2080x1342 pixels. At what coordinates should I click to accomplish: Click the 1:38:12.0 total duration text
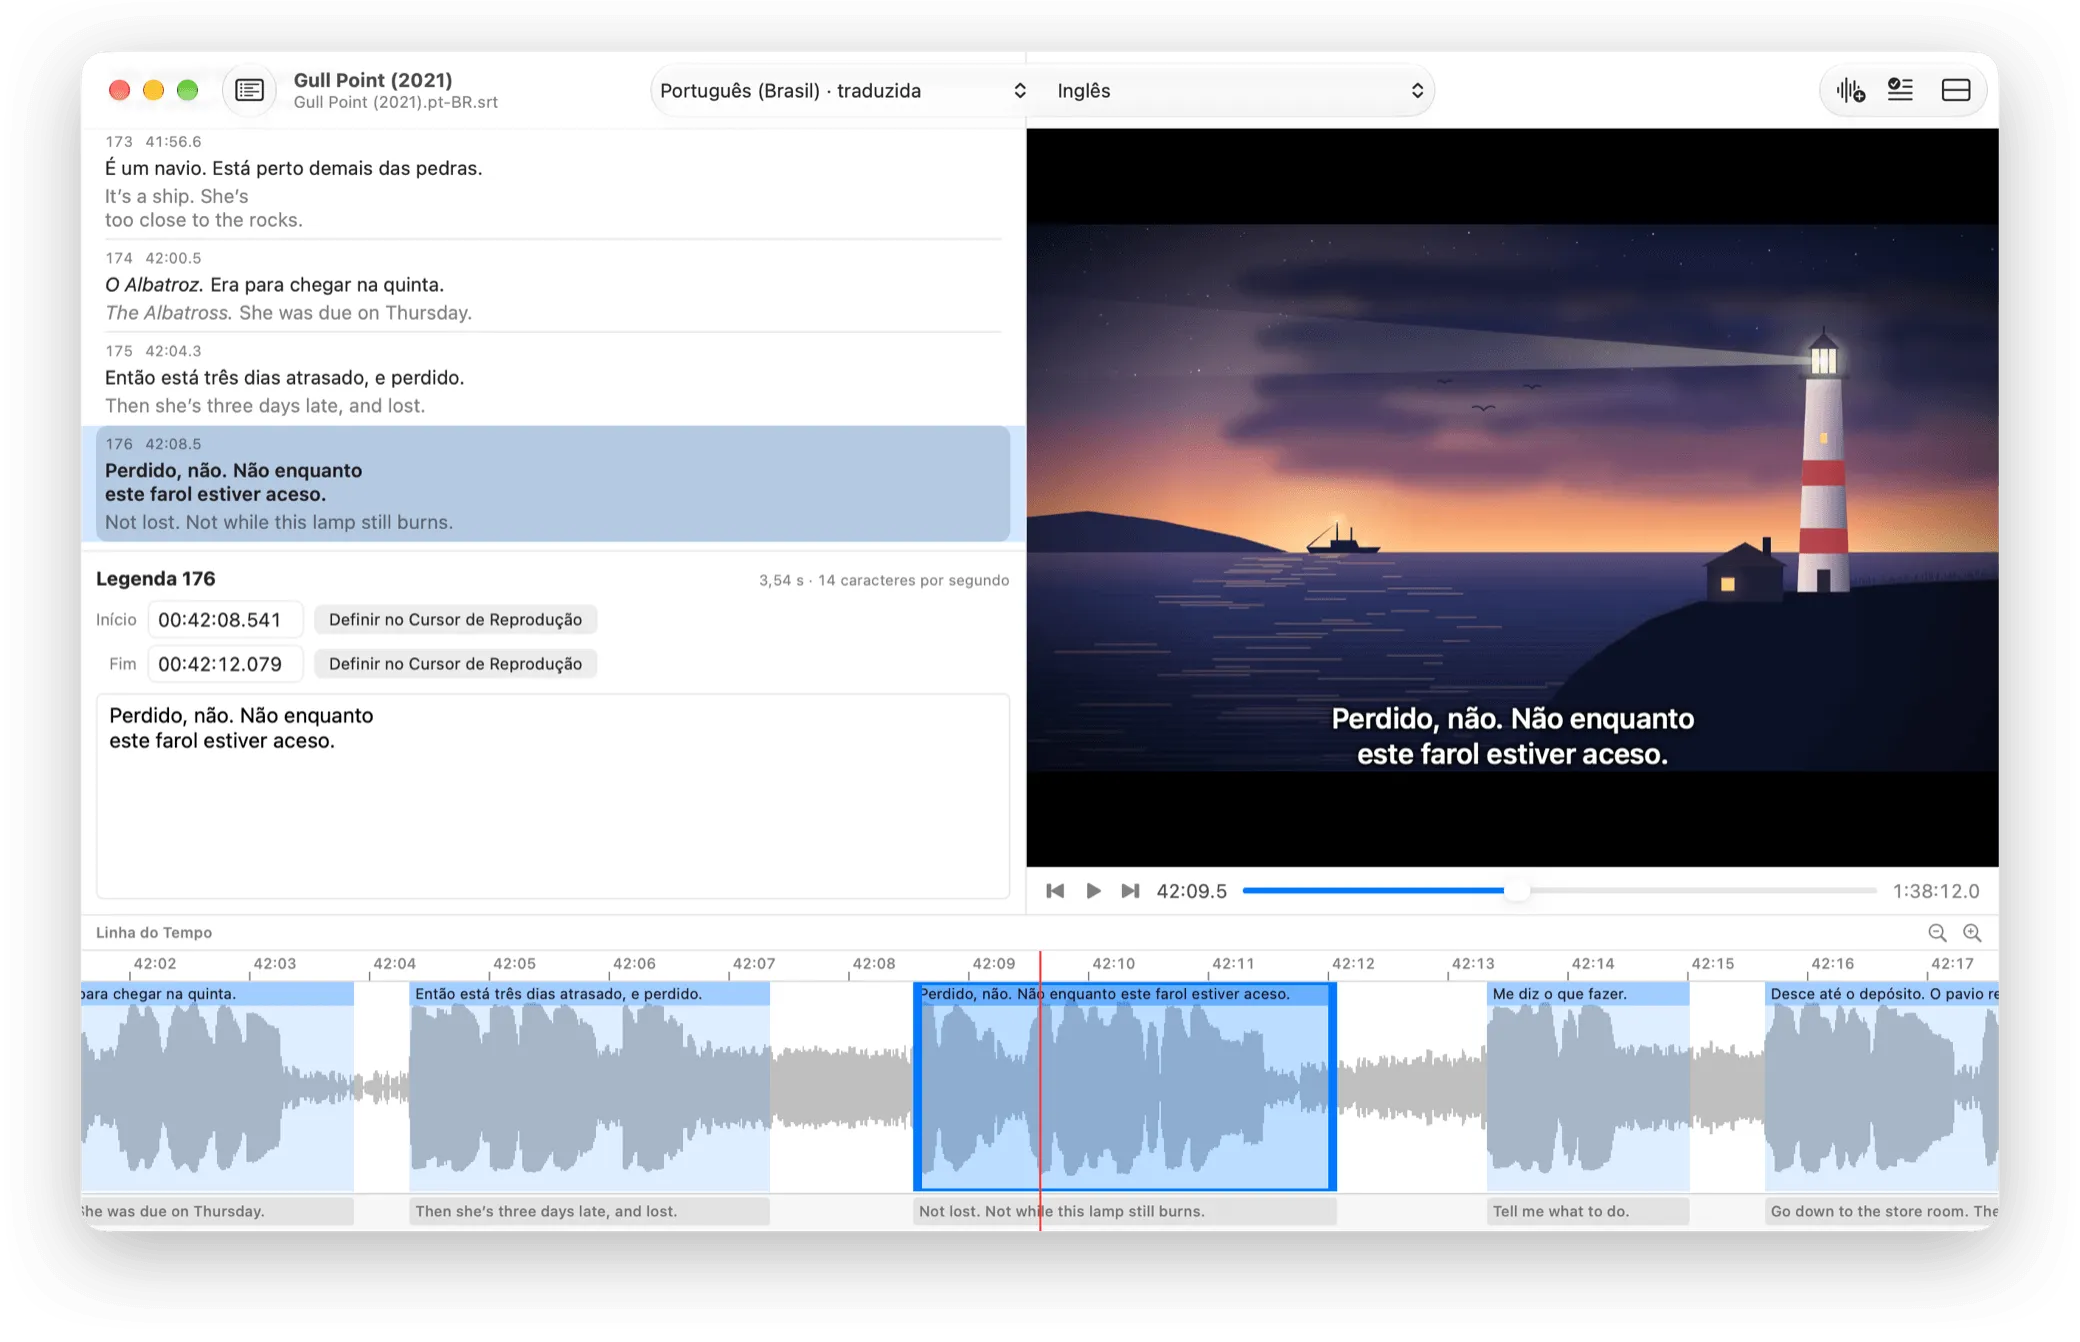coord(1936,891)
